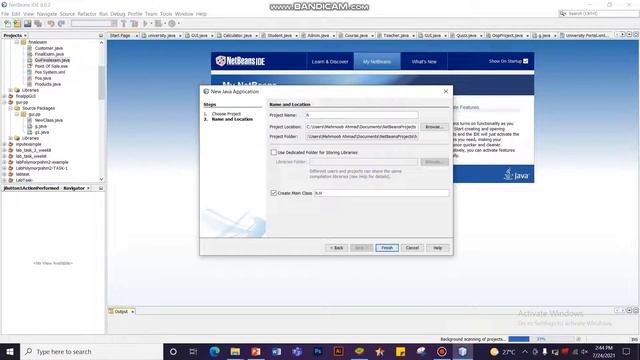
Task: Click the Profile Project toolbar icon
Action: click(x=172, y=24)
